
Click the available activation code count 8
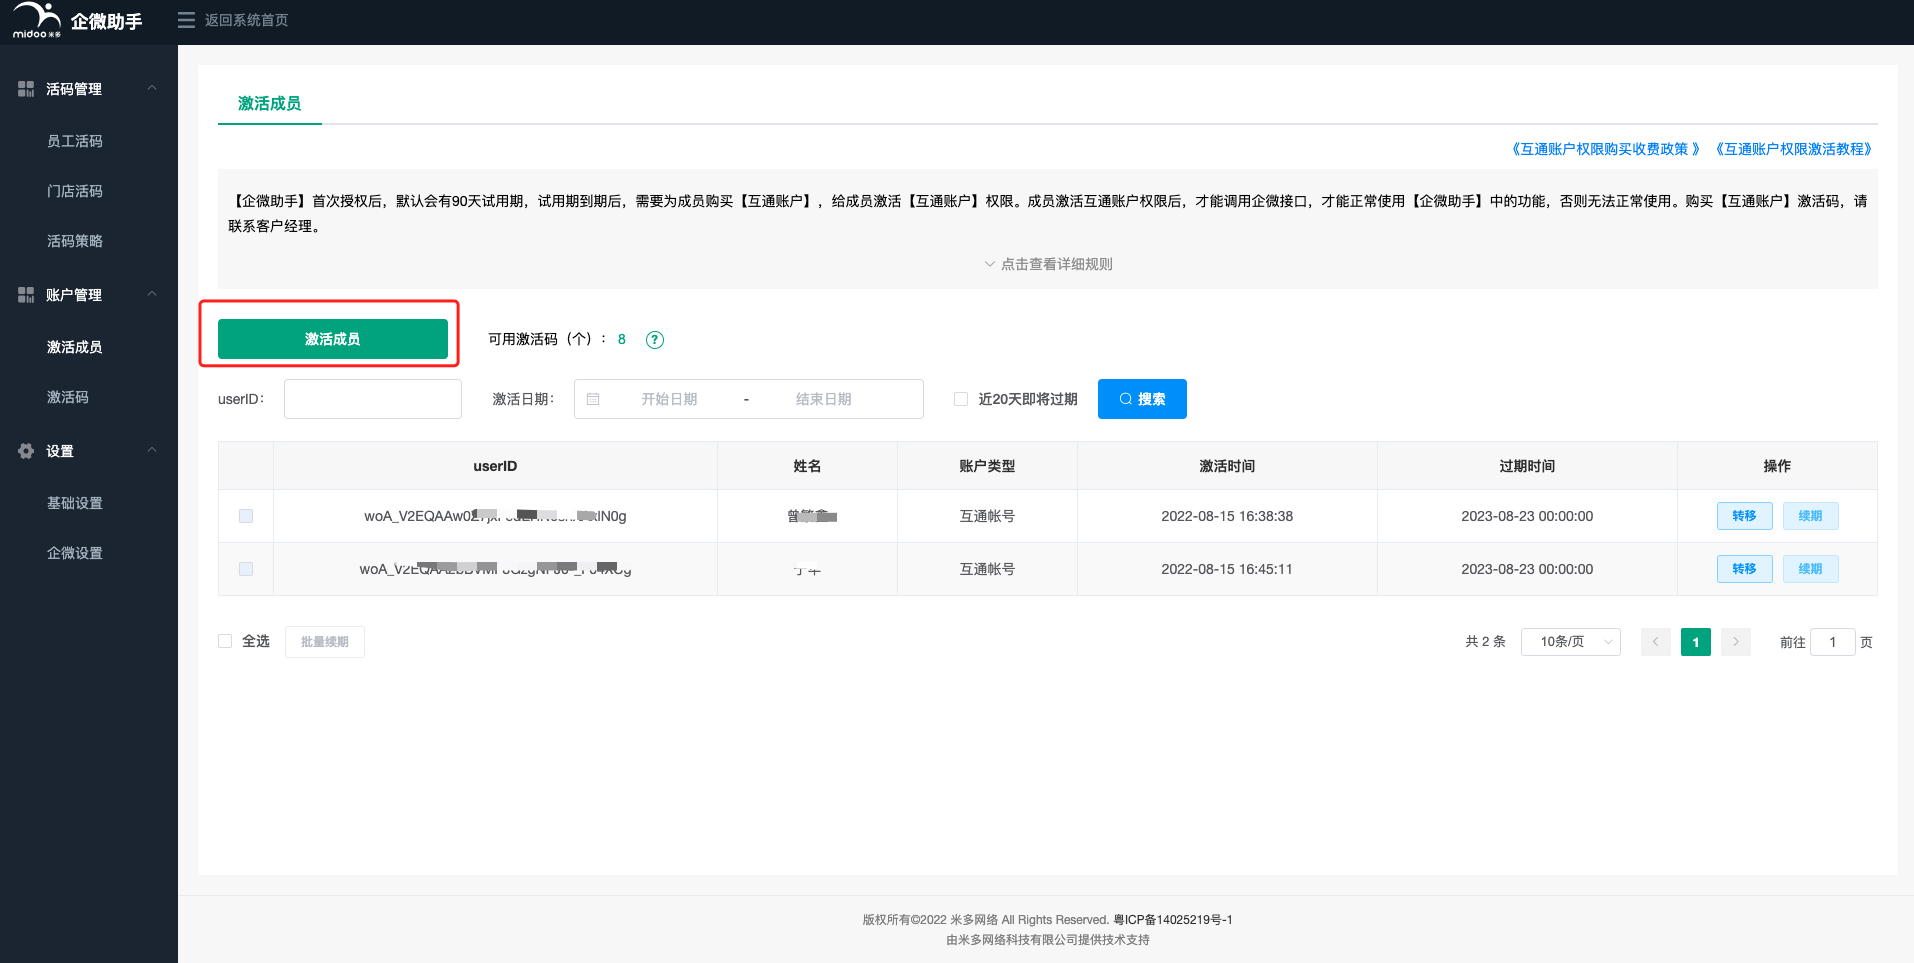coord(622,340)
